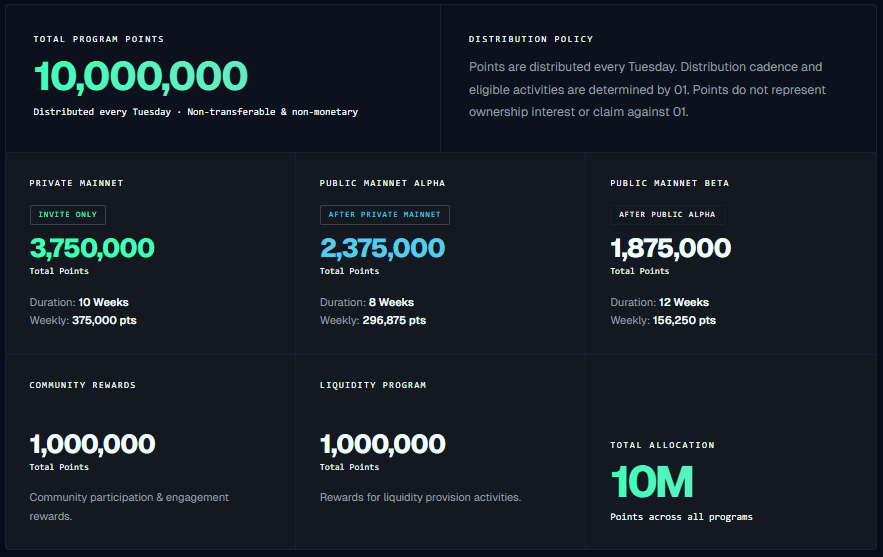Select the 10,000,000 total program points figure
883x557 pixels.
[x=141, y=76]
